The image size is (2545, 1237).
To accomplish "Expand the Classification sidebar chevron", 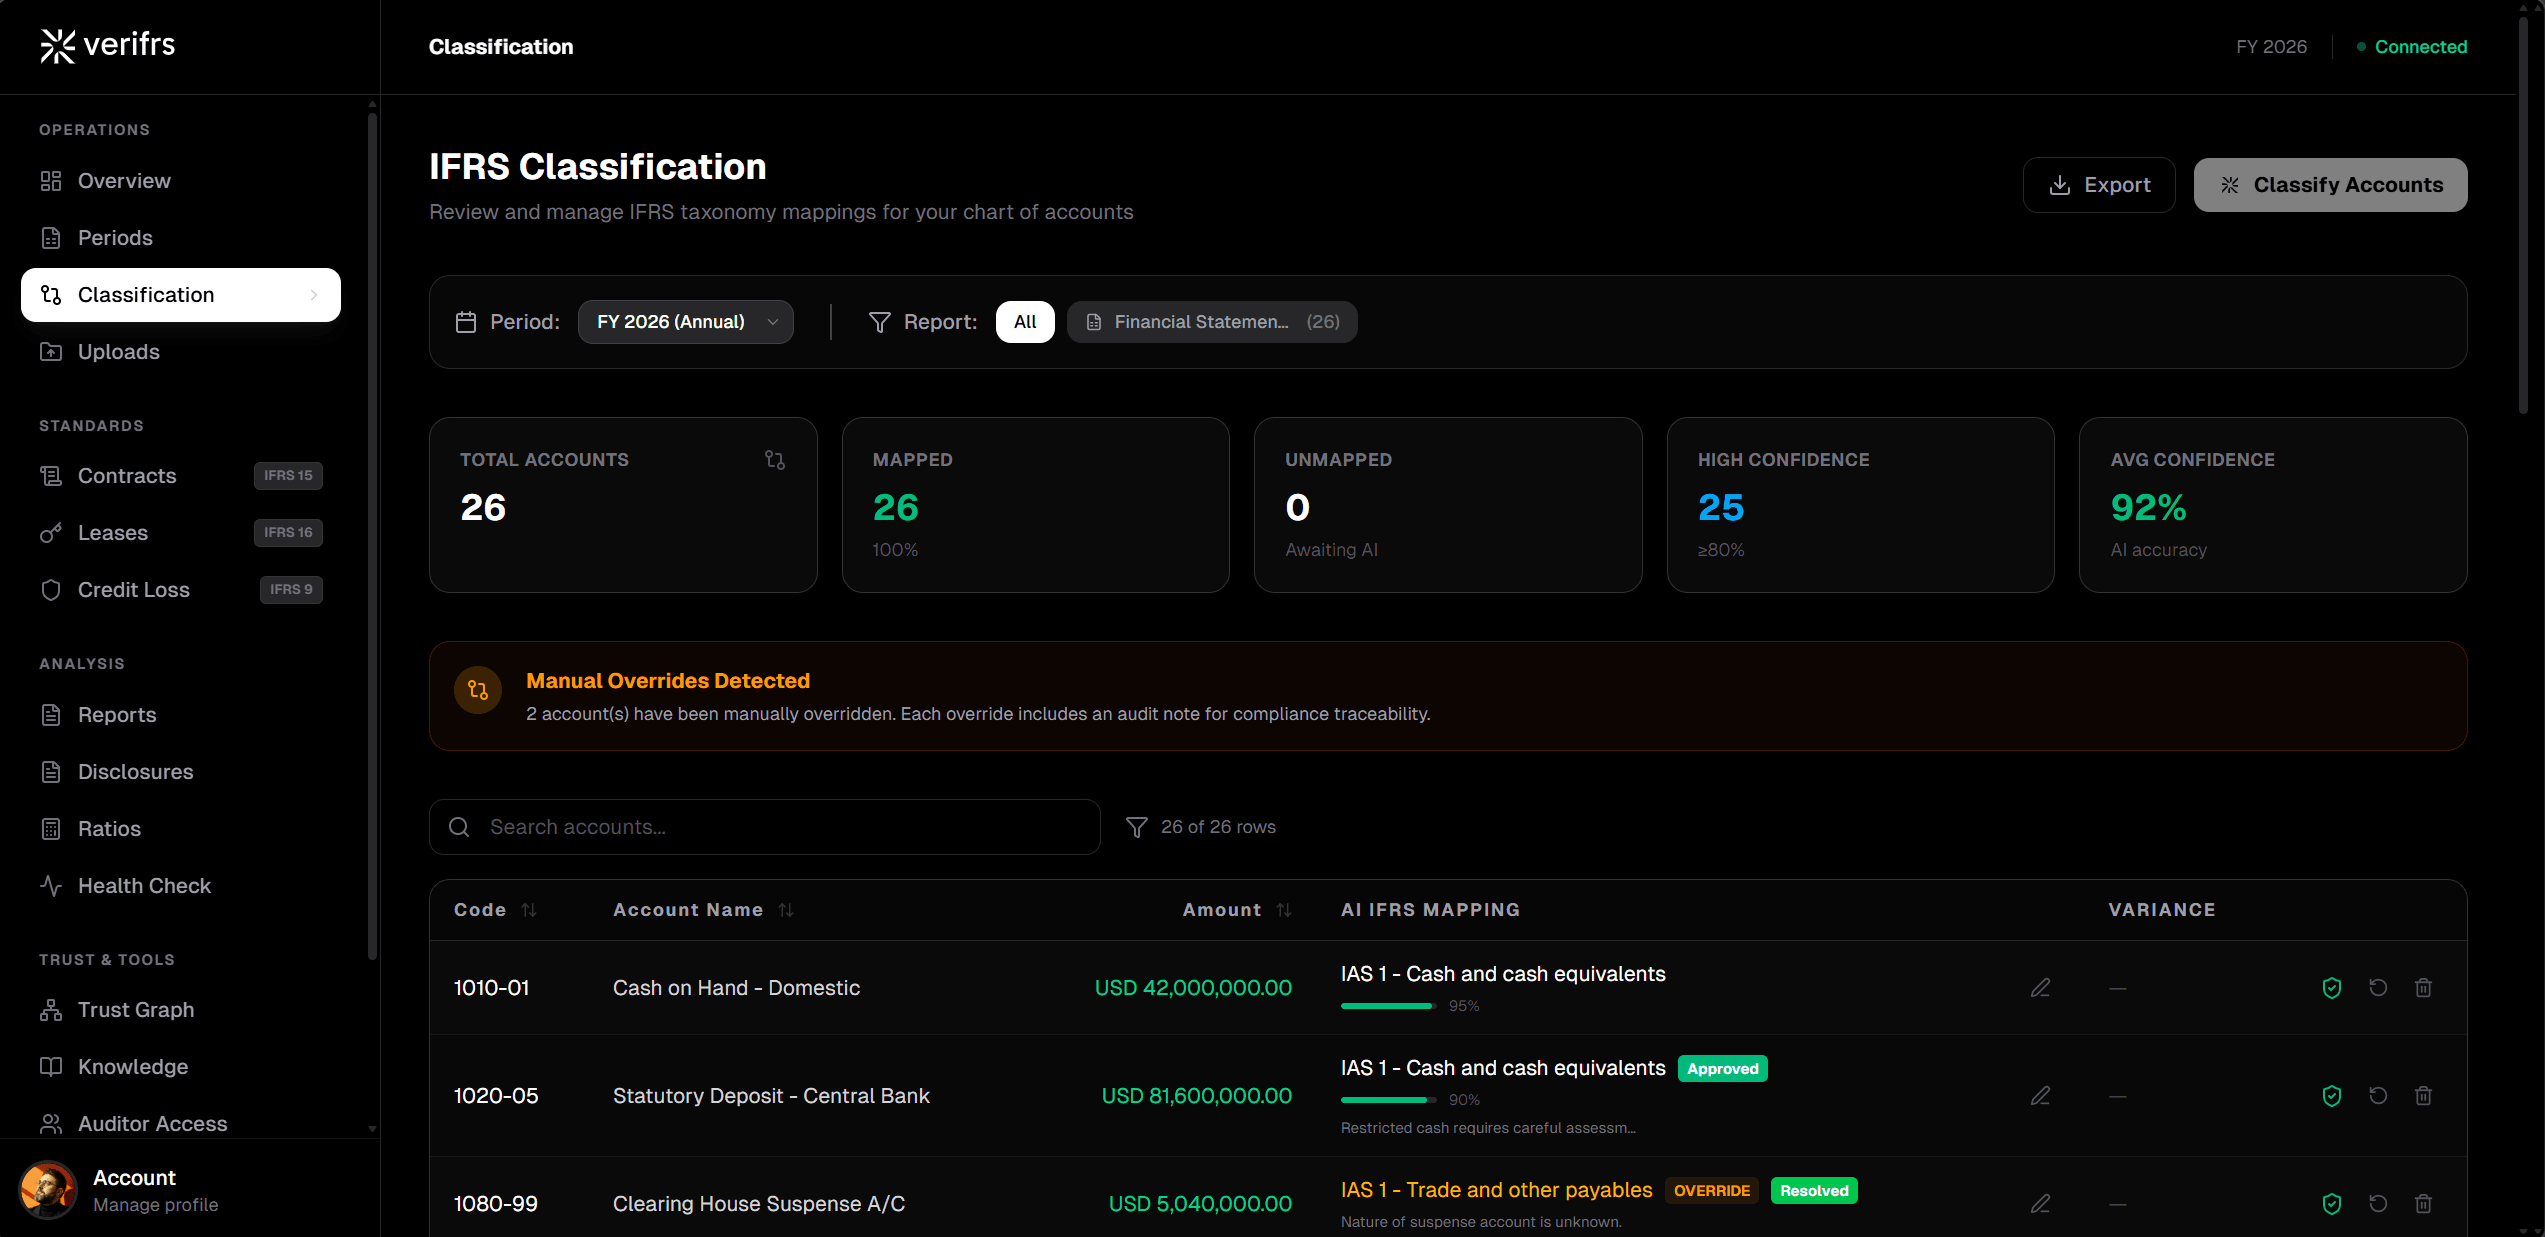I will [x=314, y=295].
